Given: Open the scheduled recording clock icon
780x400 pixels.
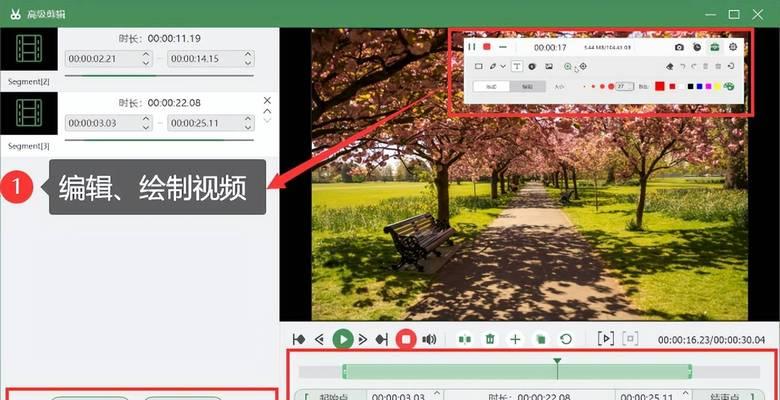Looking at the screenshot, I should pos(697,47).
